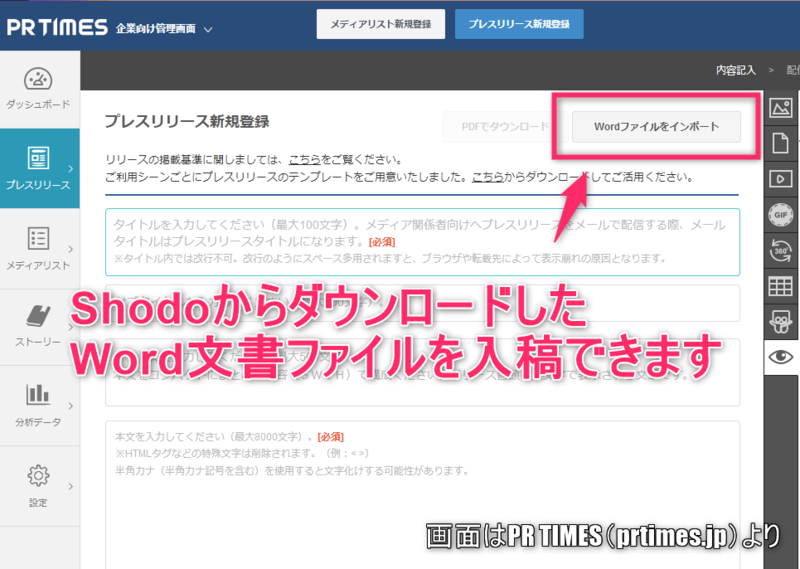The image size is (800, 569).
Task: Expand プレスリリース submenu chevron
Action: coord(70,168)
